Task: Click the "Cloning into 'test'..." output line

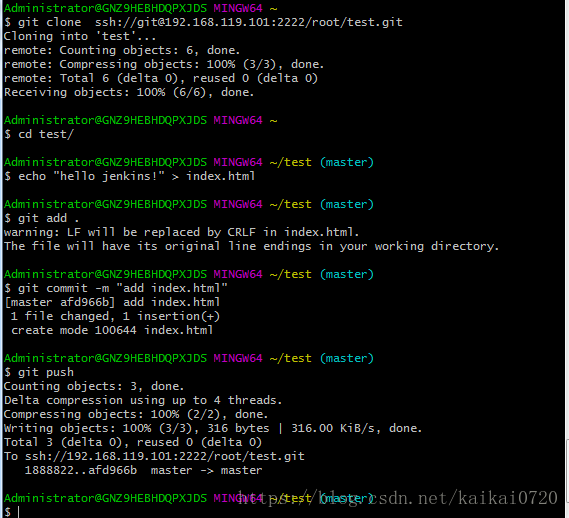Action: (80, 36)
